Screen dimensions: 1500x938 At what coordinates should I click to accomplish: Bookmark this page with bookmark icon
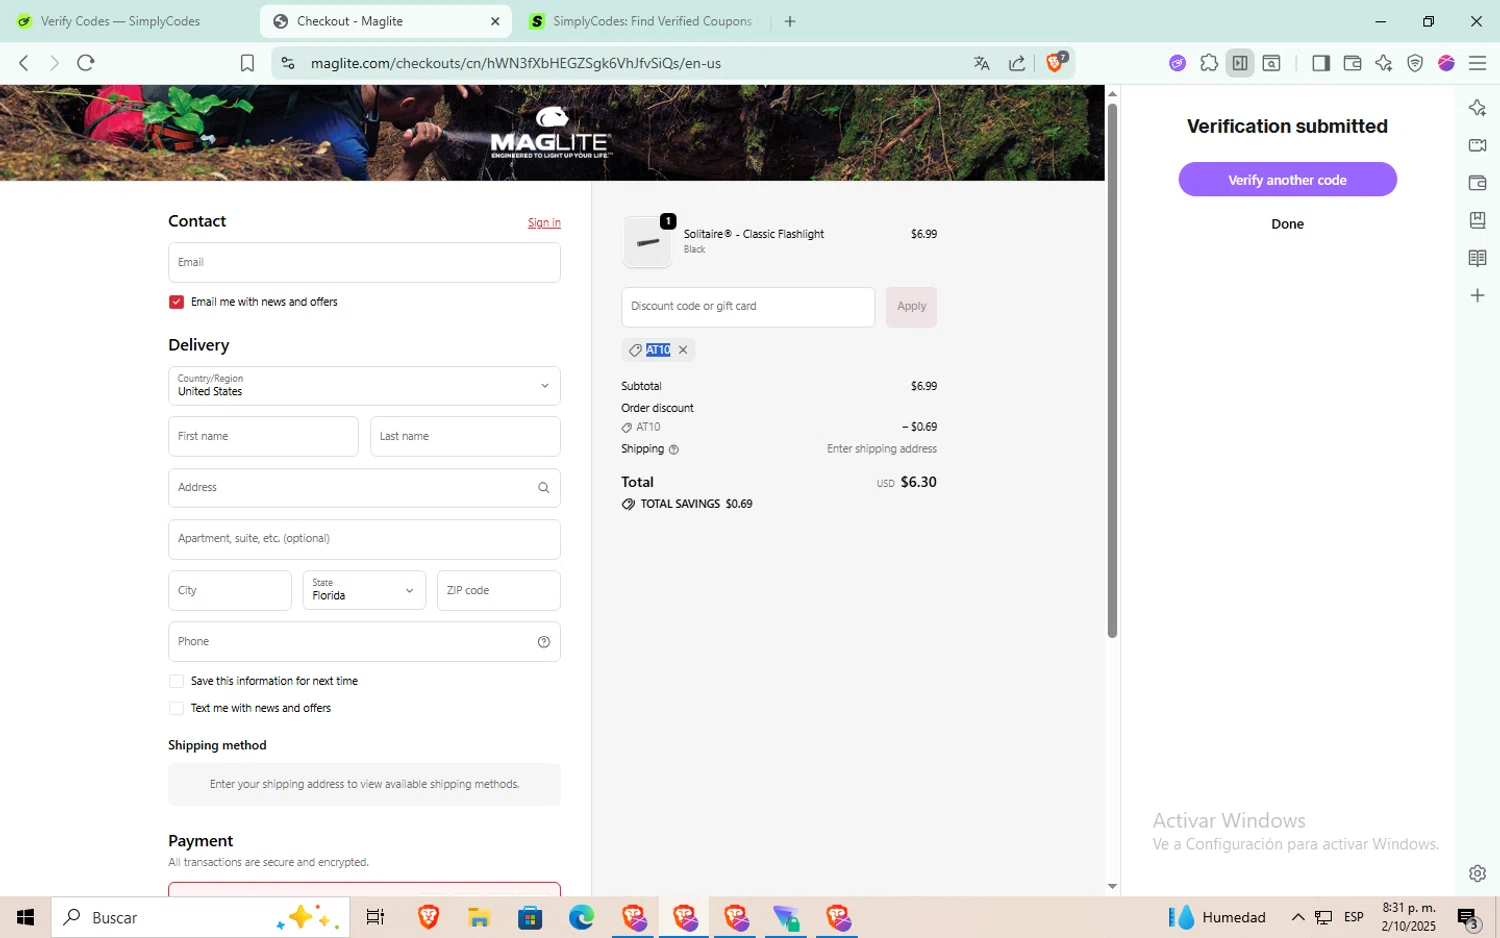pyautogui.click(x=247, y=63)
